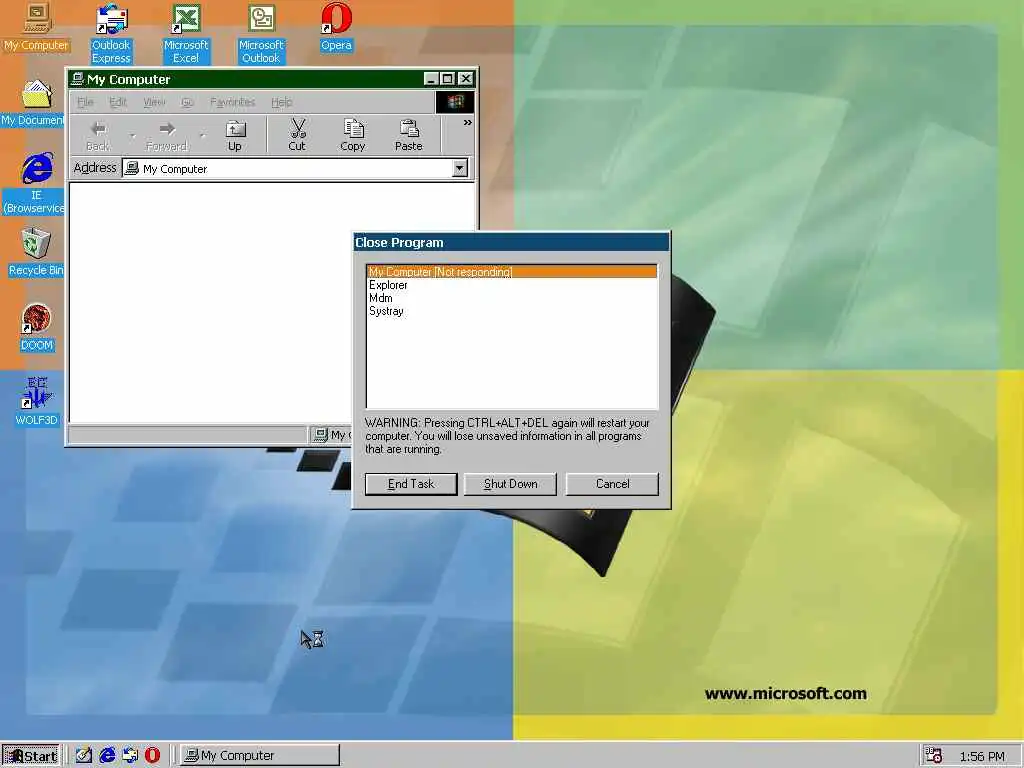The image size is (1024, 768).
Task: Open the Edit menu
Action: [118, 102]
